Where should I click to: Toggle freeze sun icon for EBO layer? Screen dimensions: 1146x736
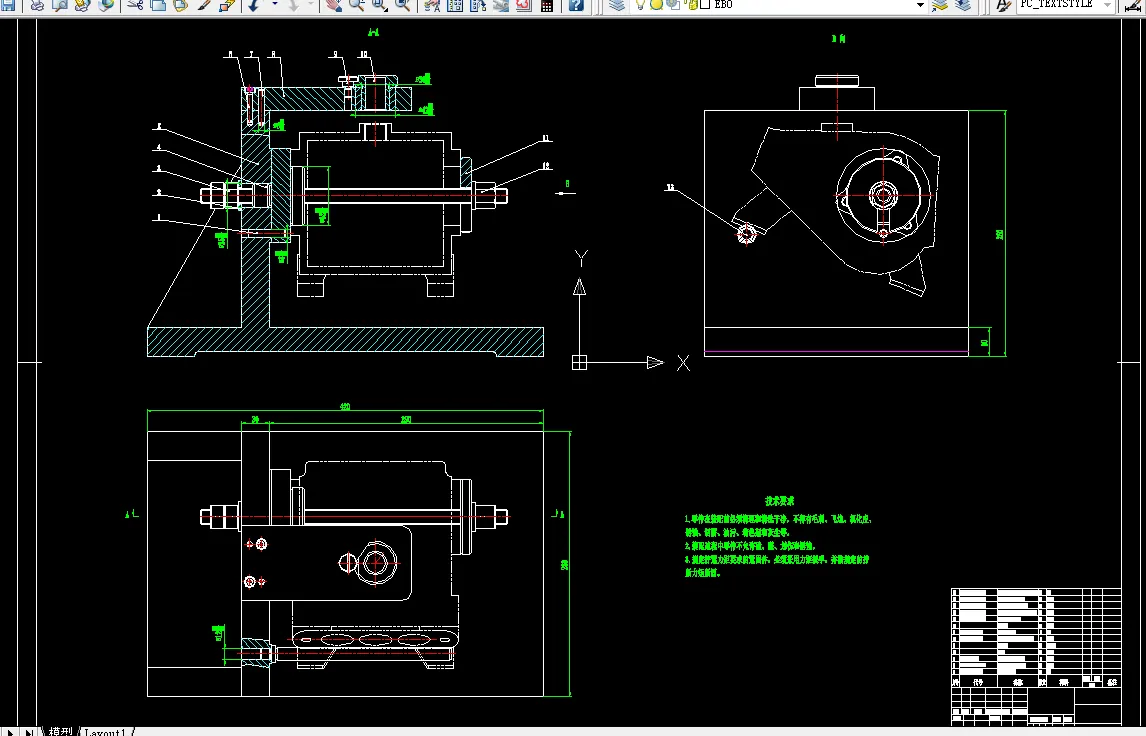[x=657, y=5]
